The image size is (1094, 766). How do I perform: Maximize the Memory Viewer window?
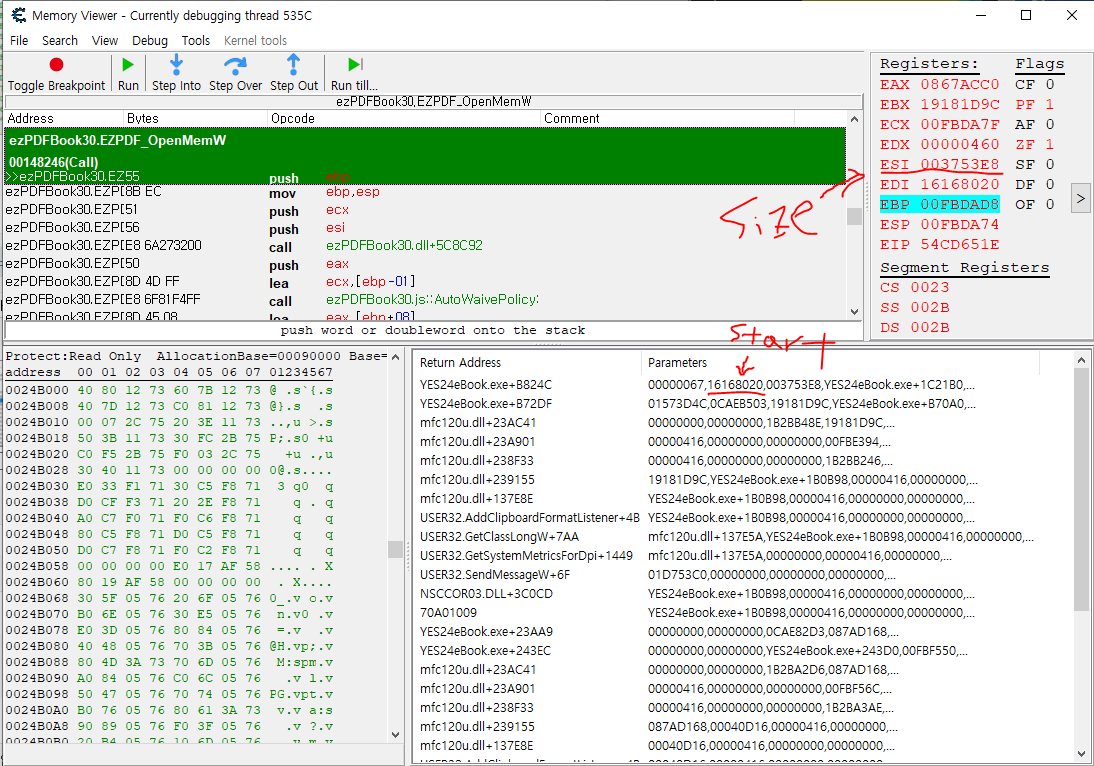(x=1026, y=15)
